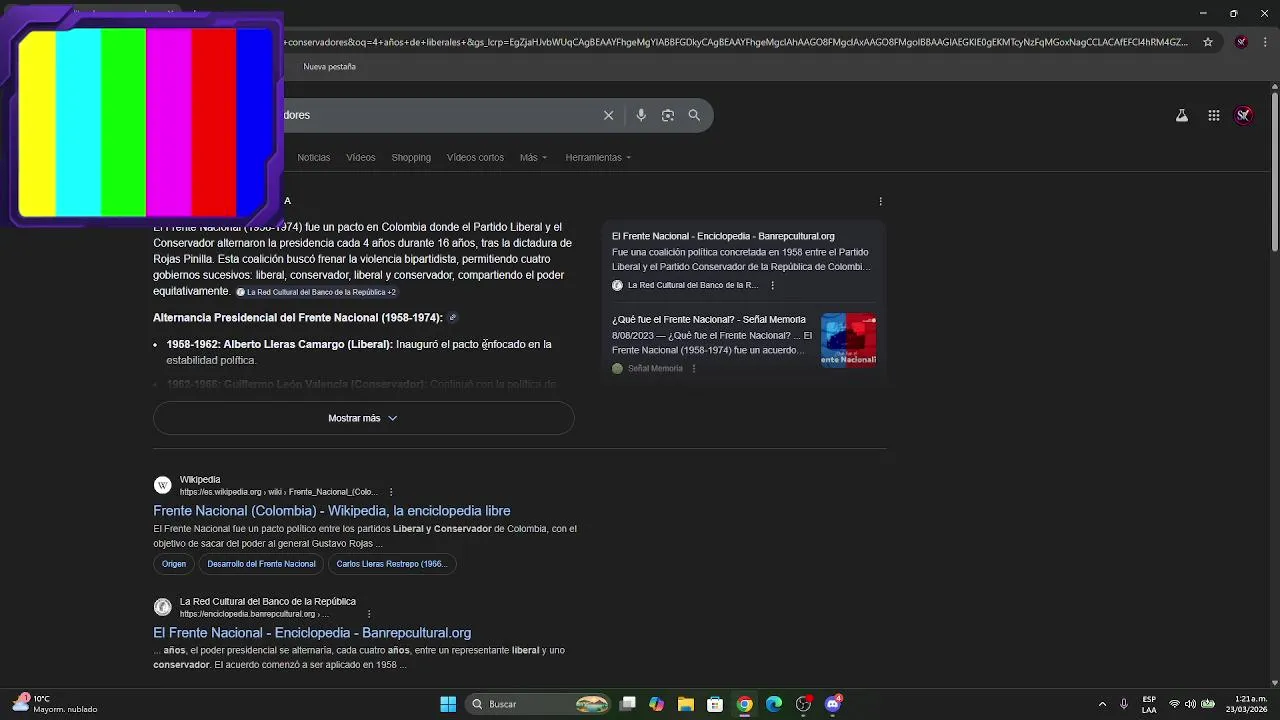
Task: Open the Banrepcultural.org source card title
Action: [723, 237]
